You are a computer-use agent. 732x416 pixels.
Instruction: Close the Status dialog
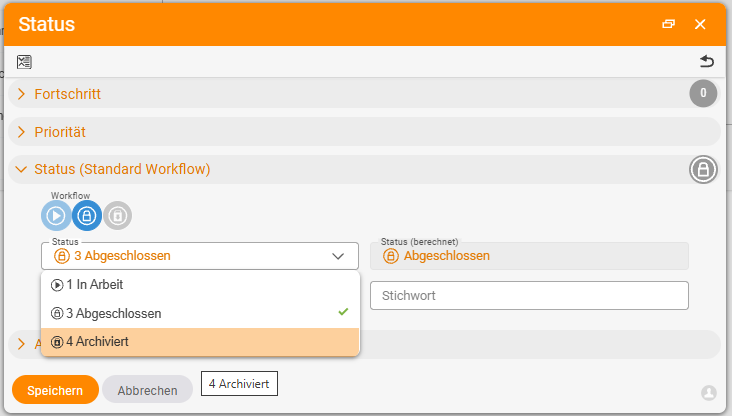[700, 24]
